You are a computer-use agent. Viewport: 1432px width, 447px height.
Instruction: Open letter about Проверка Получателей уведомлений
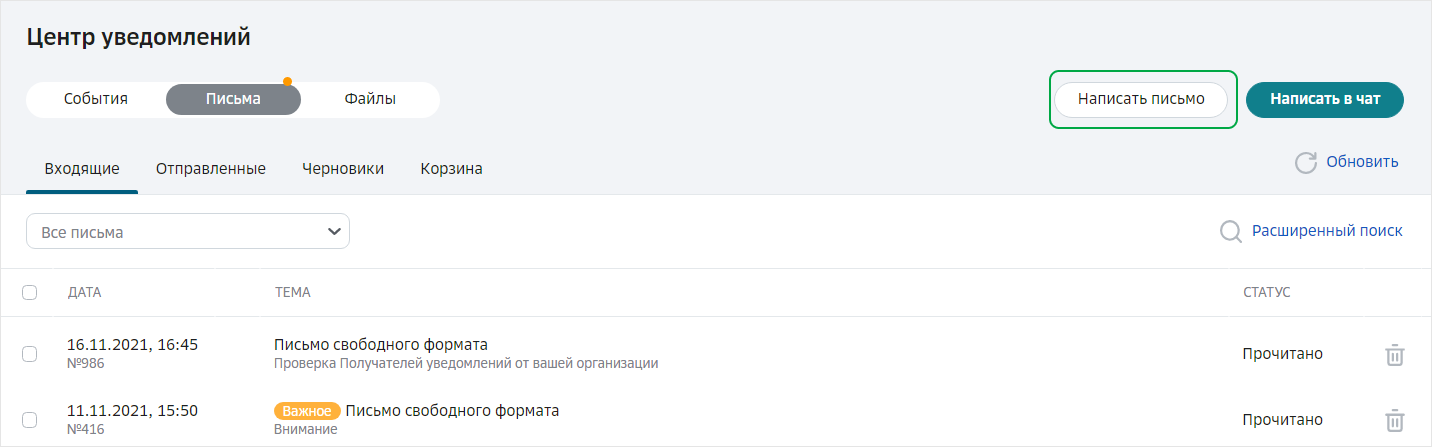coord(466,354)
